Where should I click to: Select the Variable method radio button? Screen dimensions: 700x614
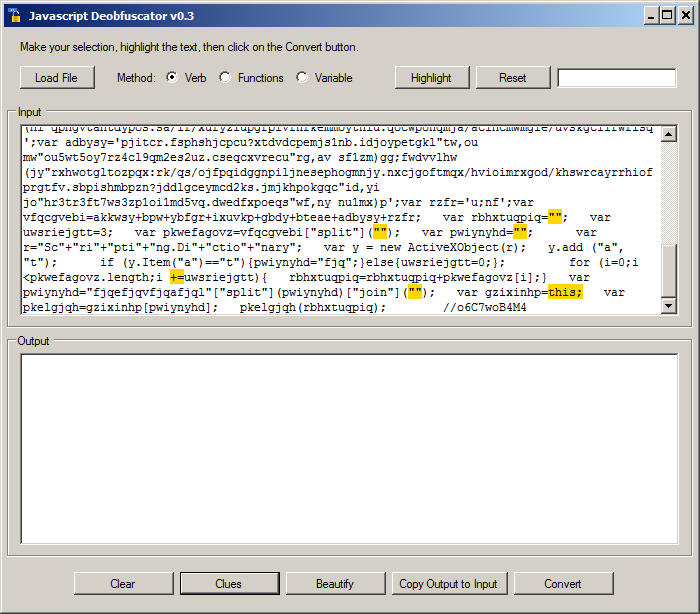(302, 77)
